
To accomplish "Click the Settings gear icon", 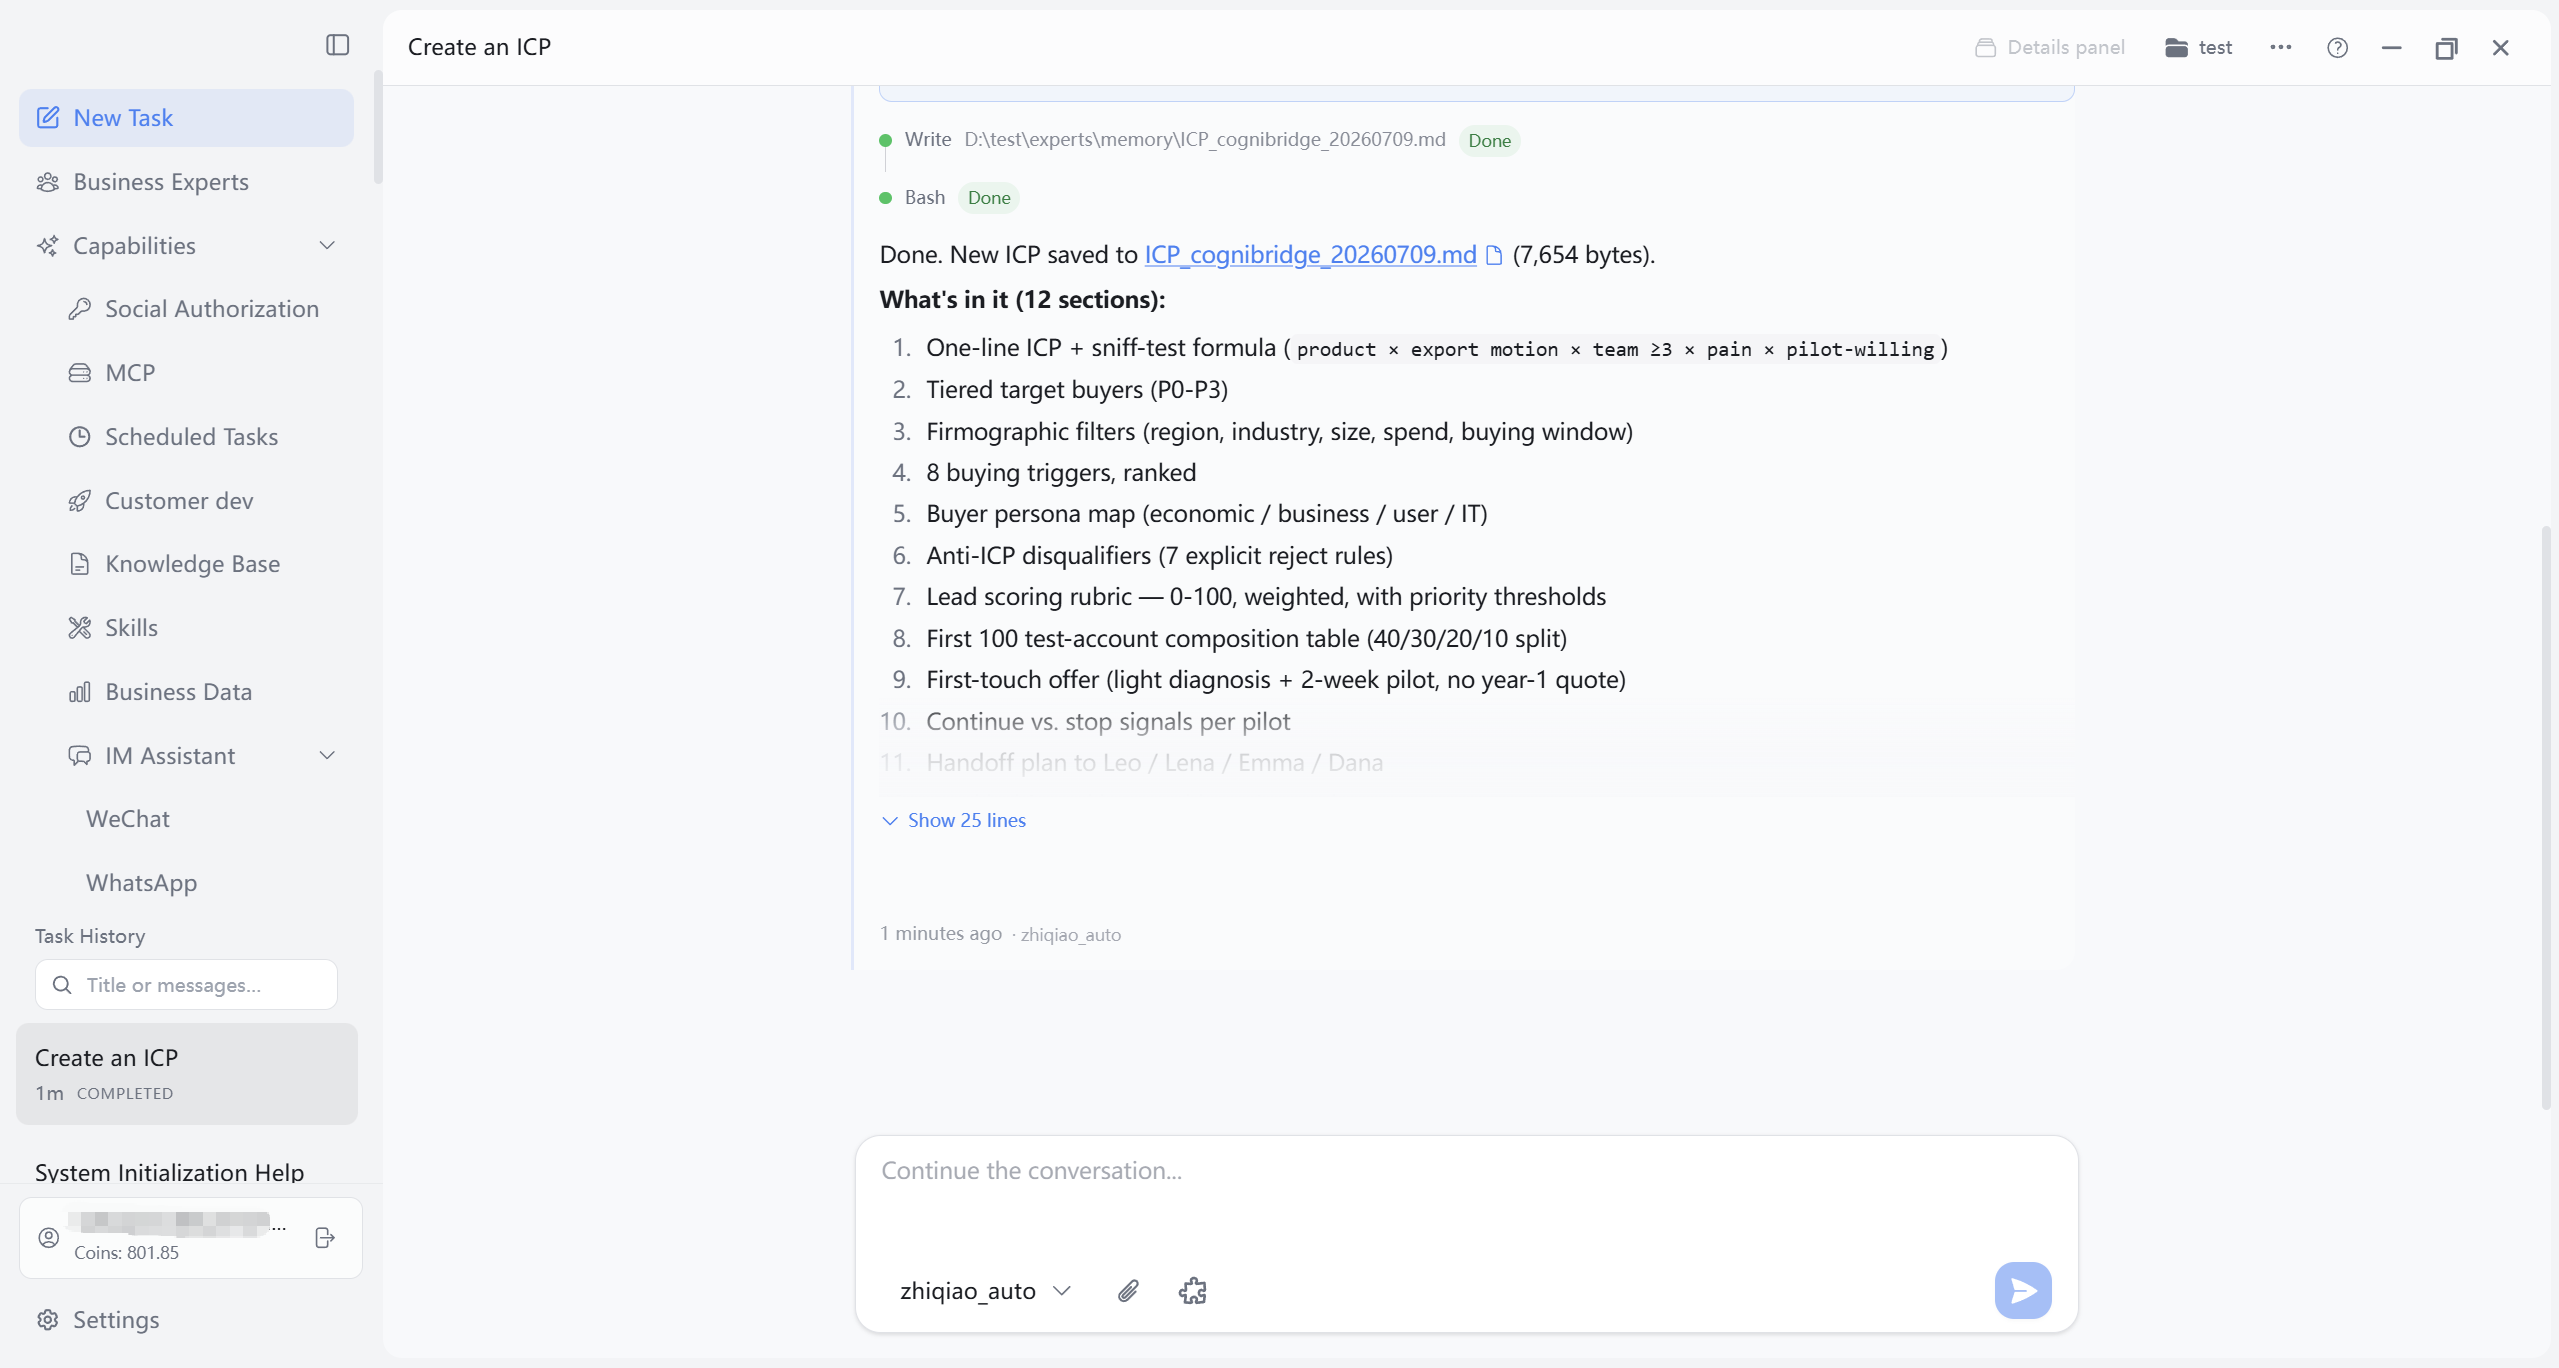I will click(47, 1320).
